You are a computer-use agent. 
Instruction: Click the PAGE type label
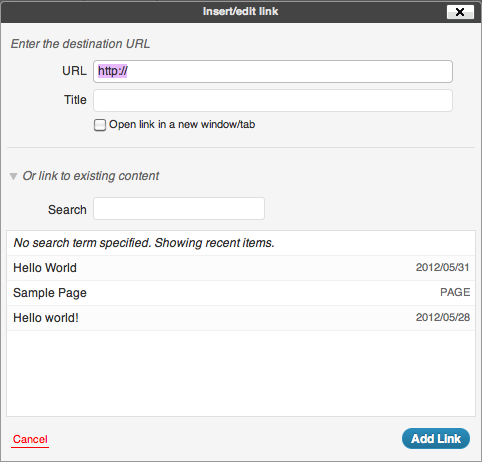point(455,292)
